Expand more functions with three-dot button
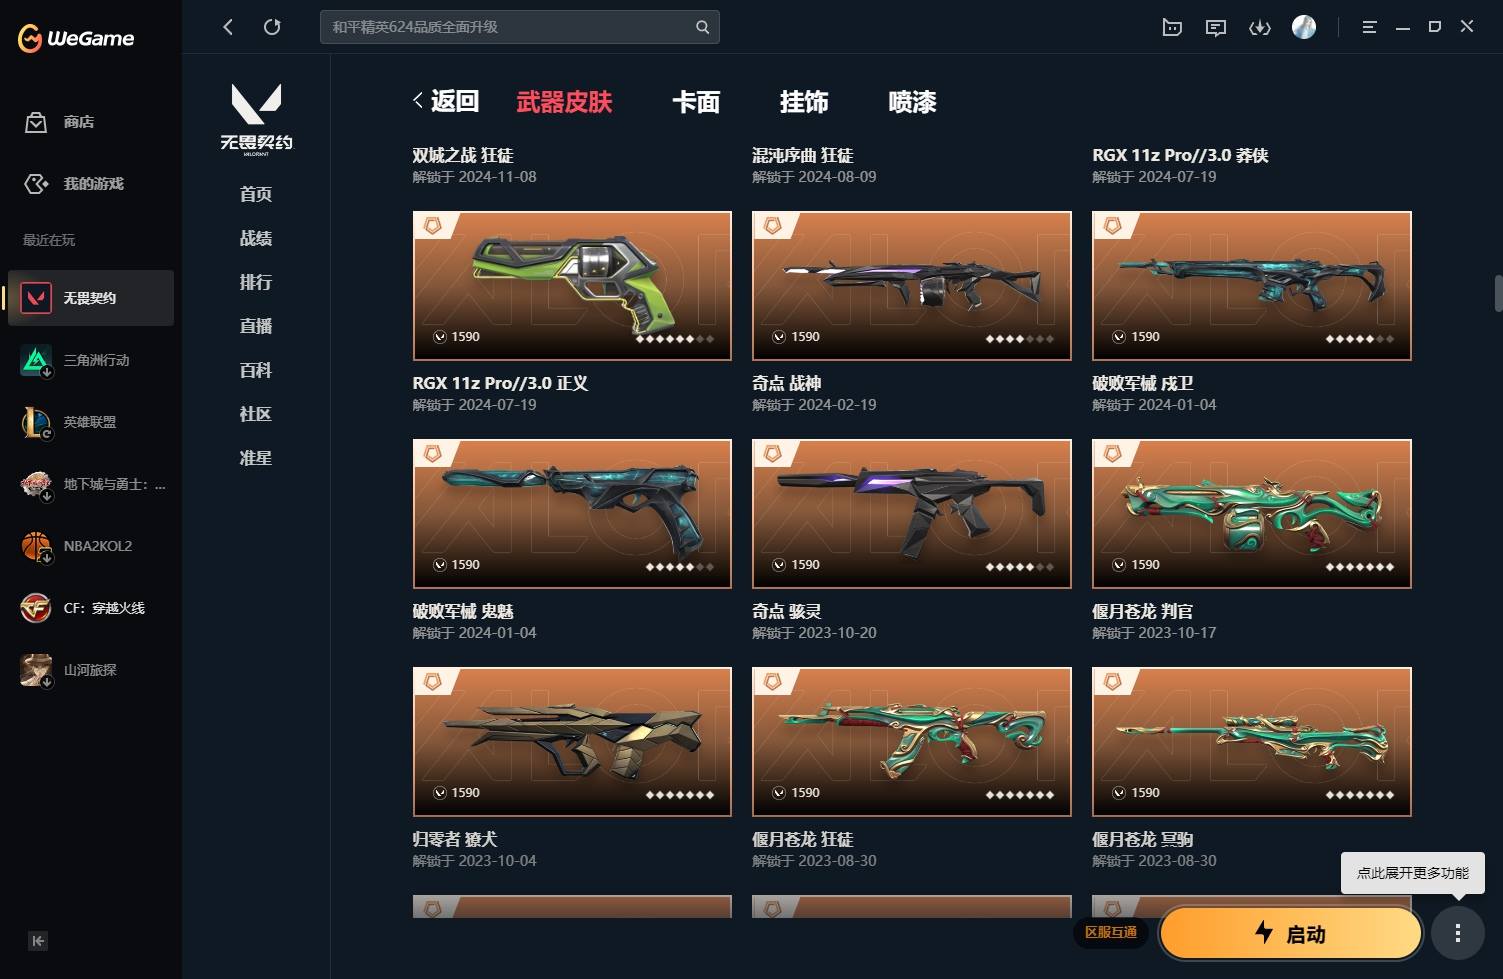Image resolution: width=1503 pixels, height=979 pixels. 1458,933
